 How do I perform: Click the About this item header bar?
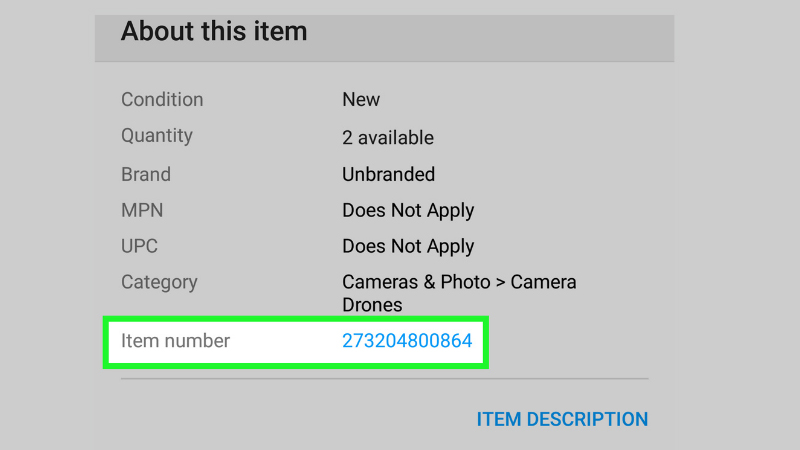[x=385, y=38]
